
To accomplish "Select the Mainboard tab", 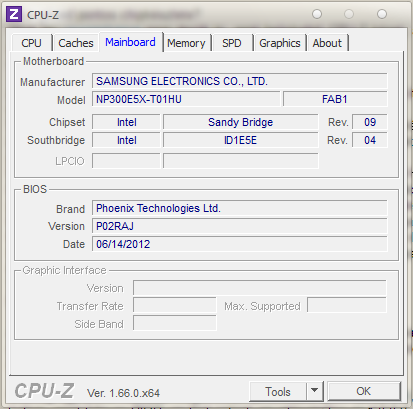I will pos(130,42).
